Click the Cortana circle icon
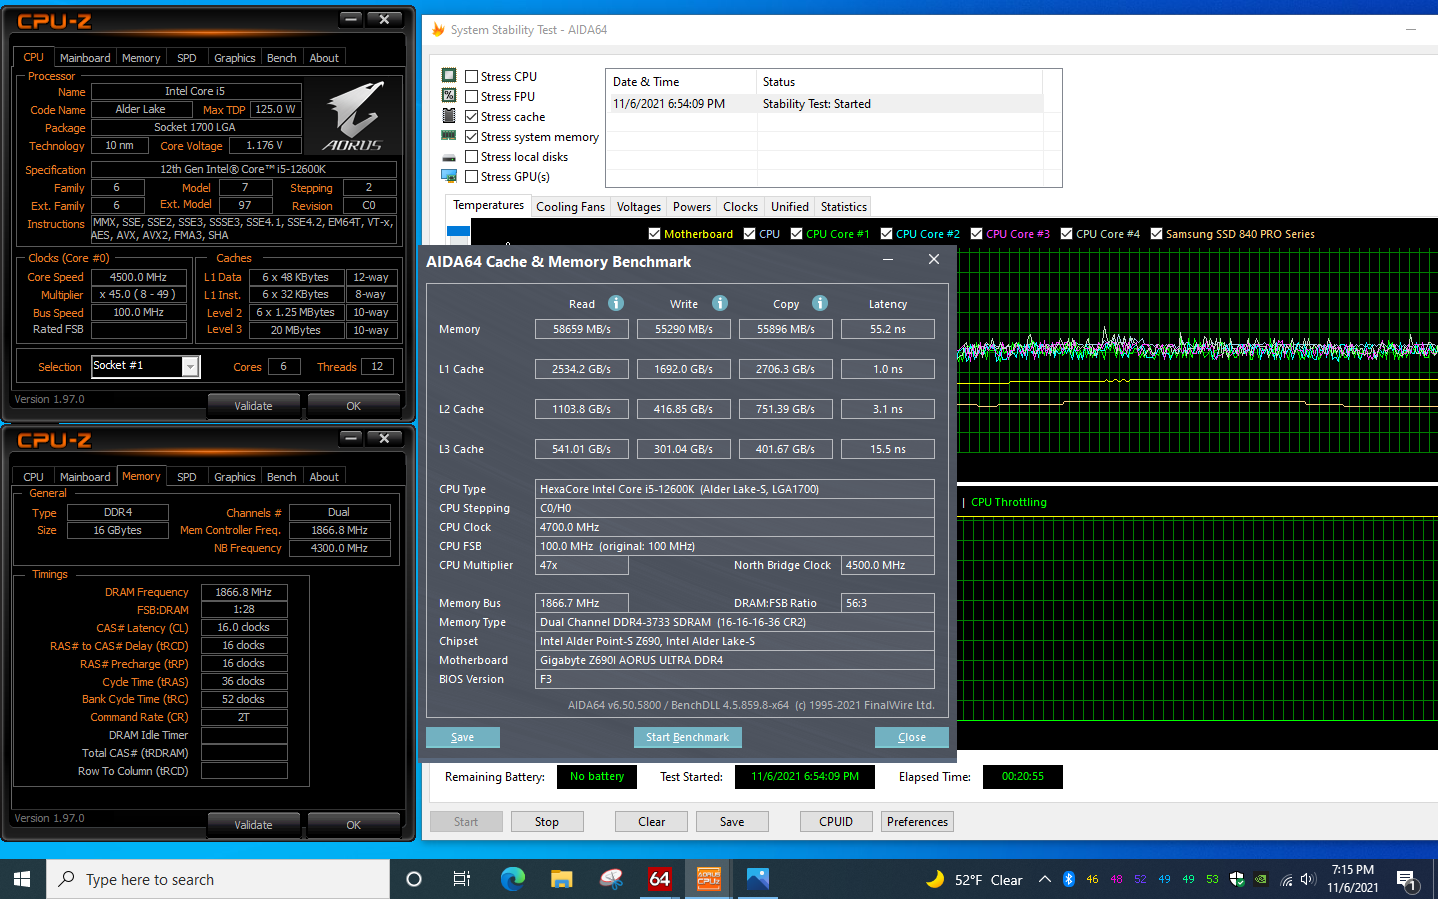 (413, 879)
